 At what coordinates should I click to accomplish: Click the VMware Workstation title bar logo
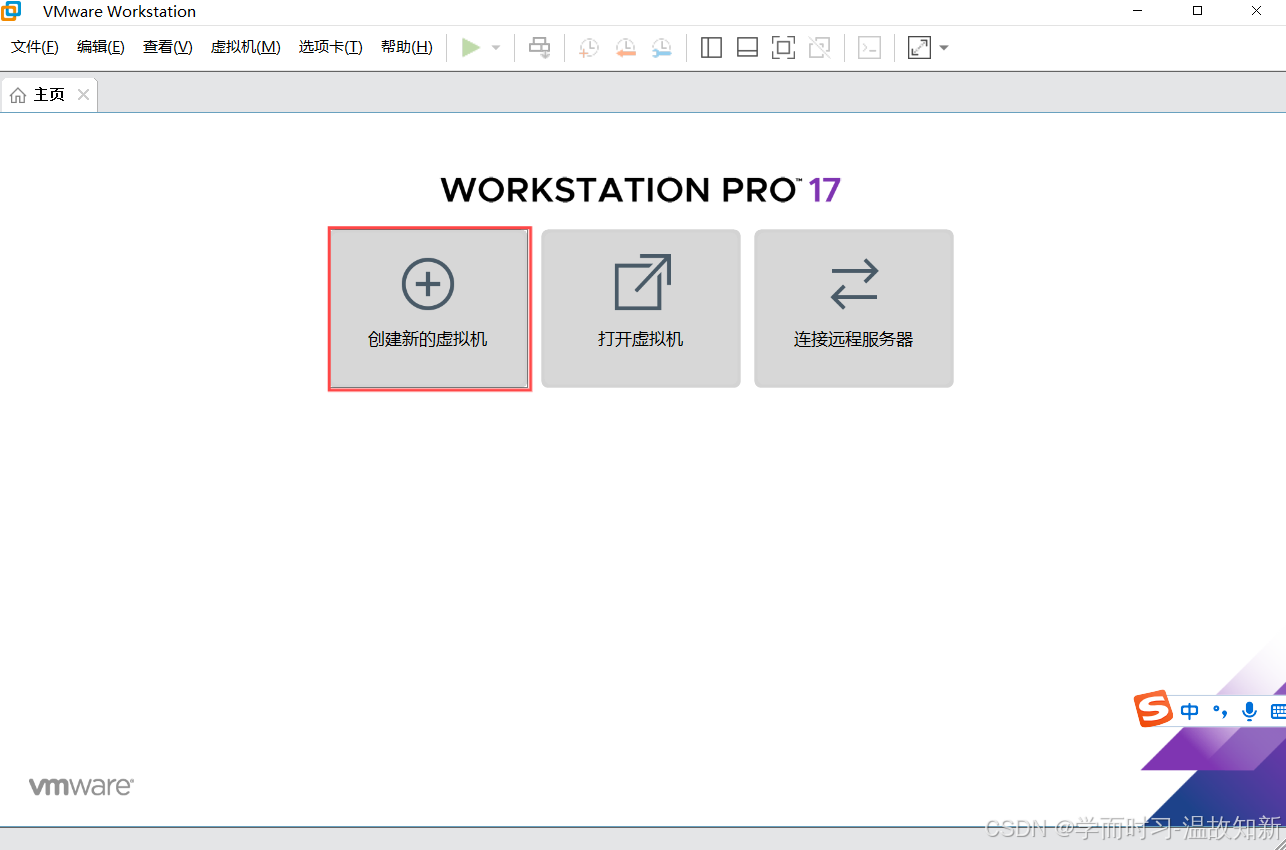point(11,11)
